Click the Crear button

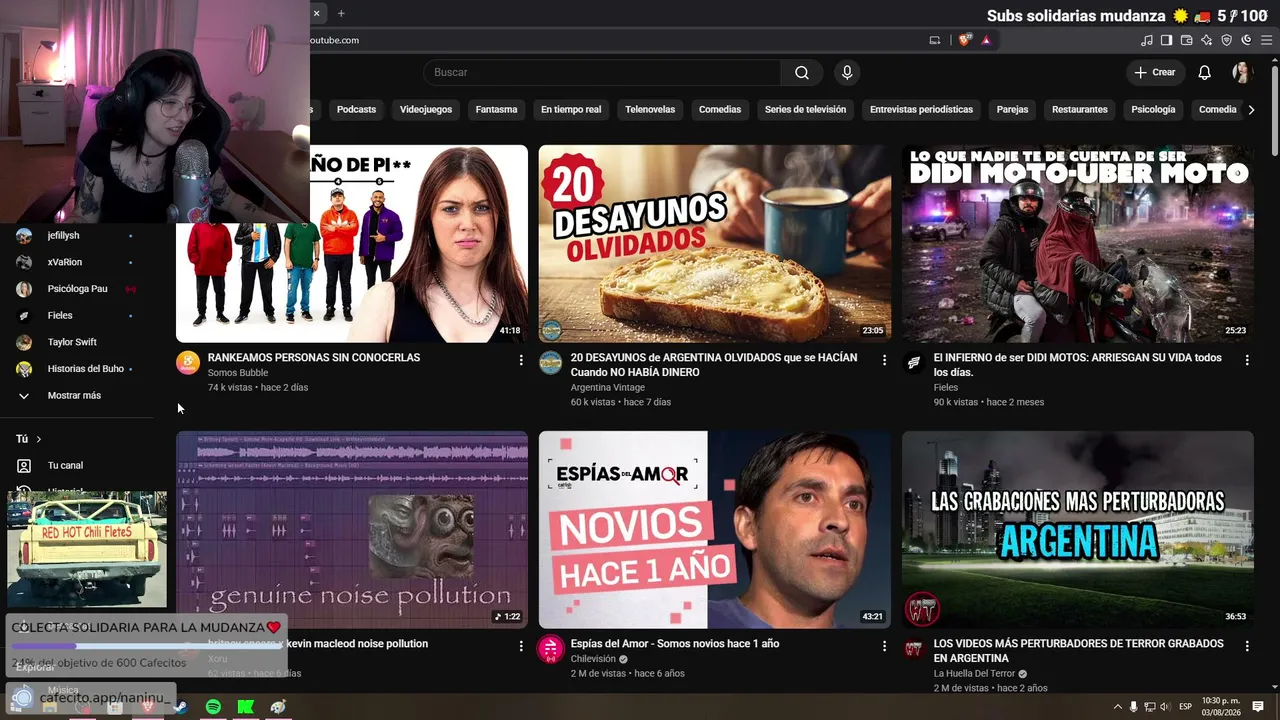coord(1155,72)
